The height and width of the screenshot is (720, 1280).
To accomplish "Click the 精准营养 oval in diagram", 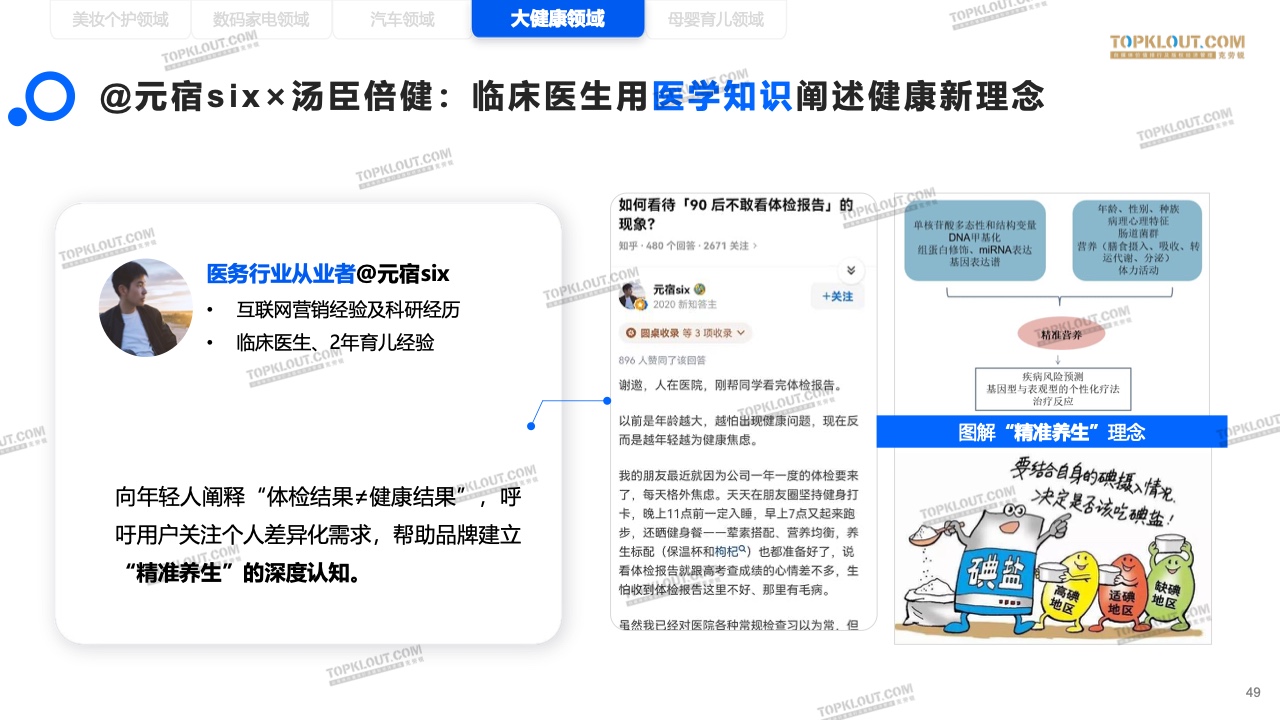I will [1060, 336].
